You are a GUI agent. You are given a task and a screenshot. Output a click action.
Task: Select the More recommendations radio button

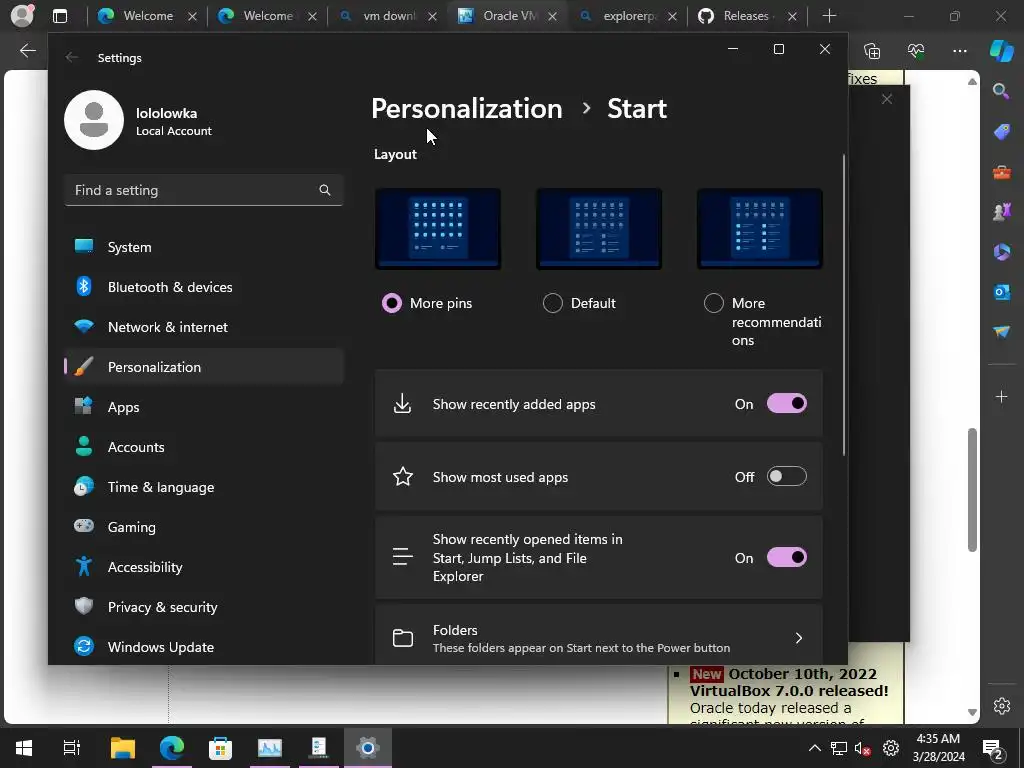click(714, 303)
